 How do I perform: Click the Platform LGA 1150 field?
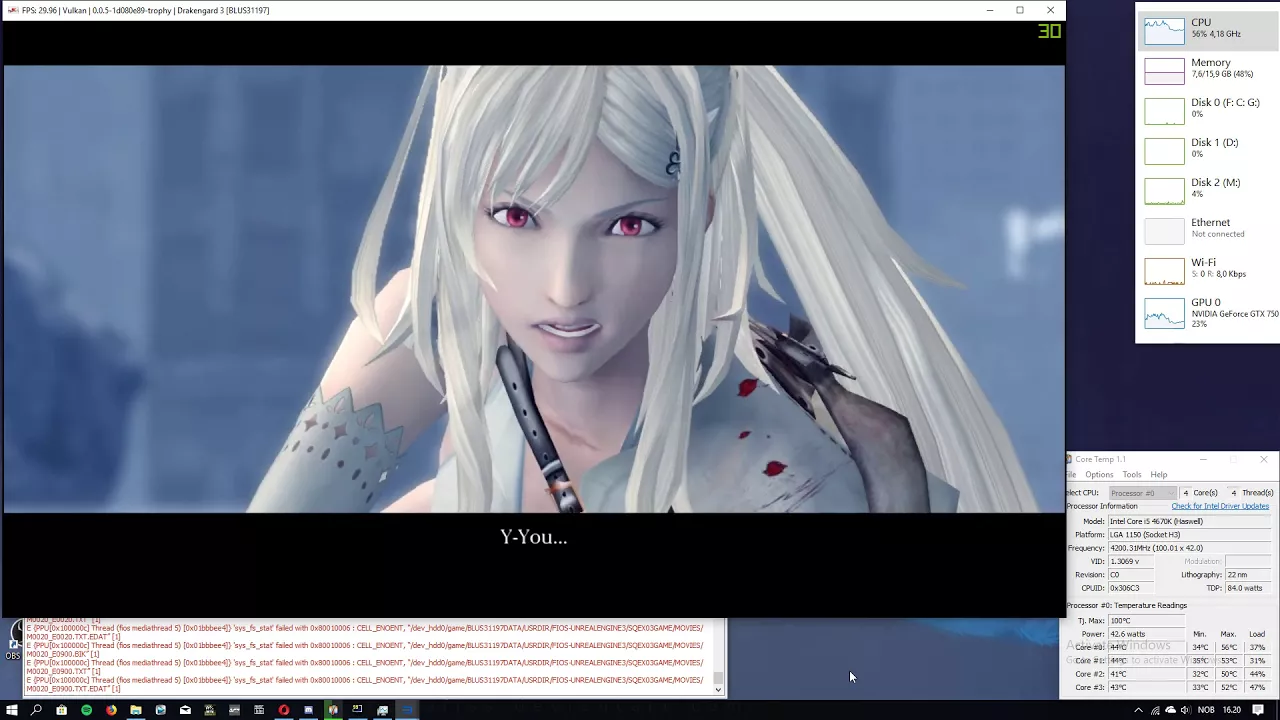1189,534
